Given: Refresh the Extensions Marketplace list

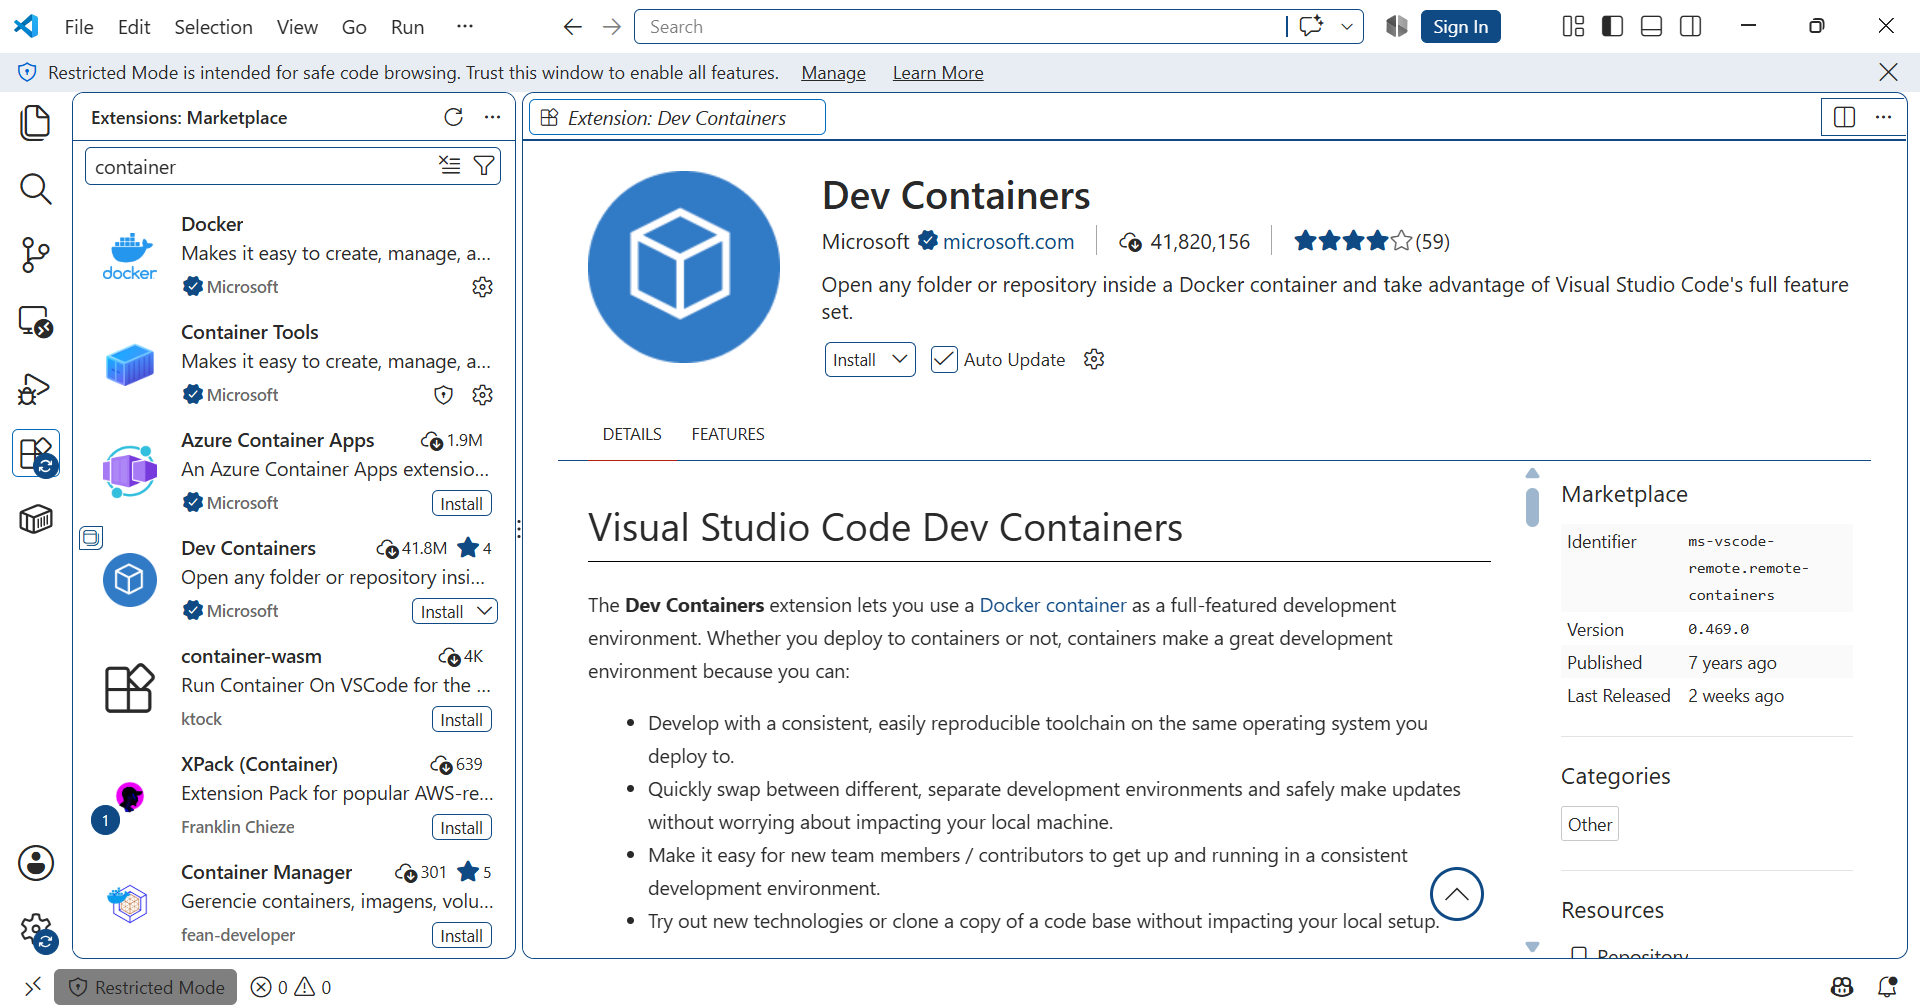Looking at the screenshot, I should [x=454, y=117].
